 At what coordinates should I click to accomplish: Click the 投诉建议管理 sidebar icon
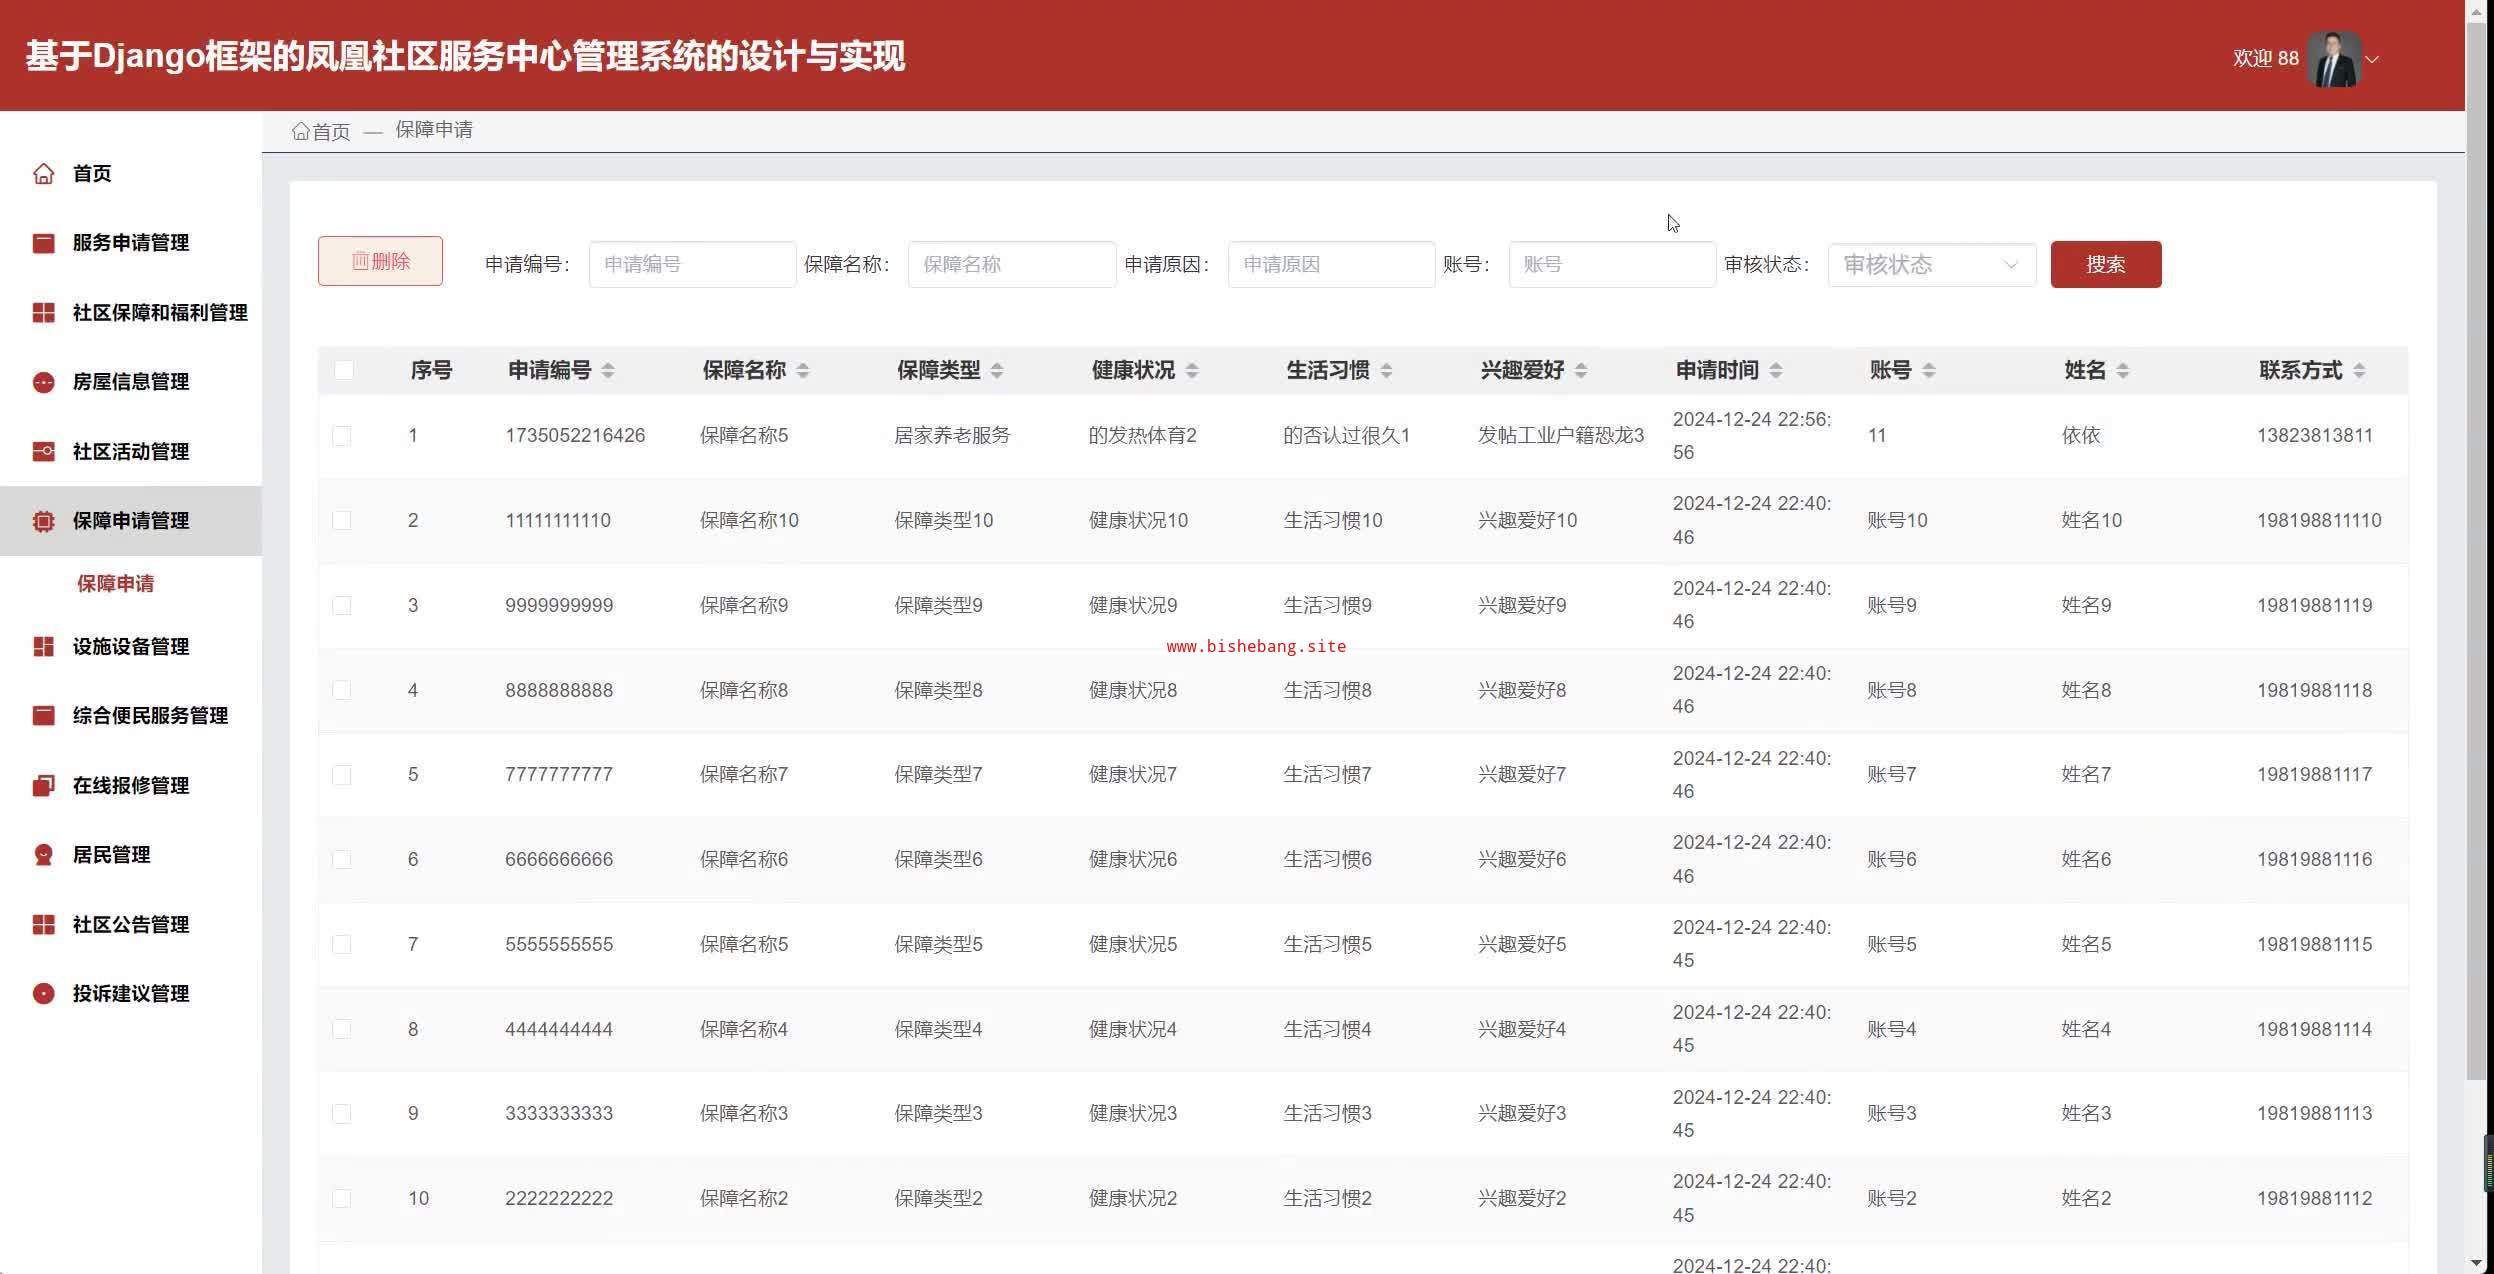[x=43, y=994]
